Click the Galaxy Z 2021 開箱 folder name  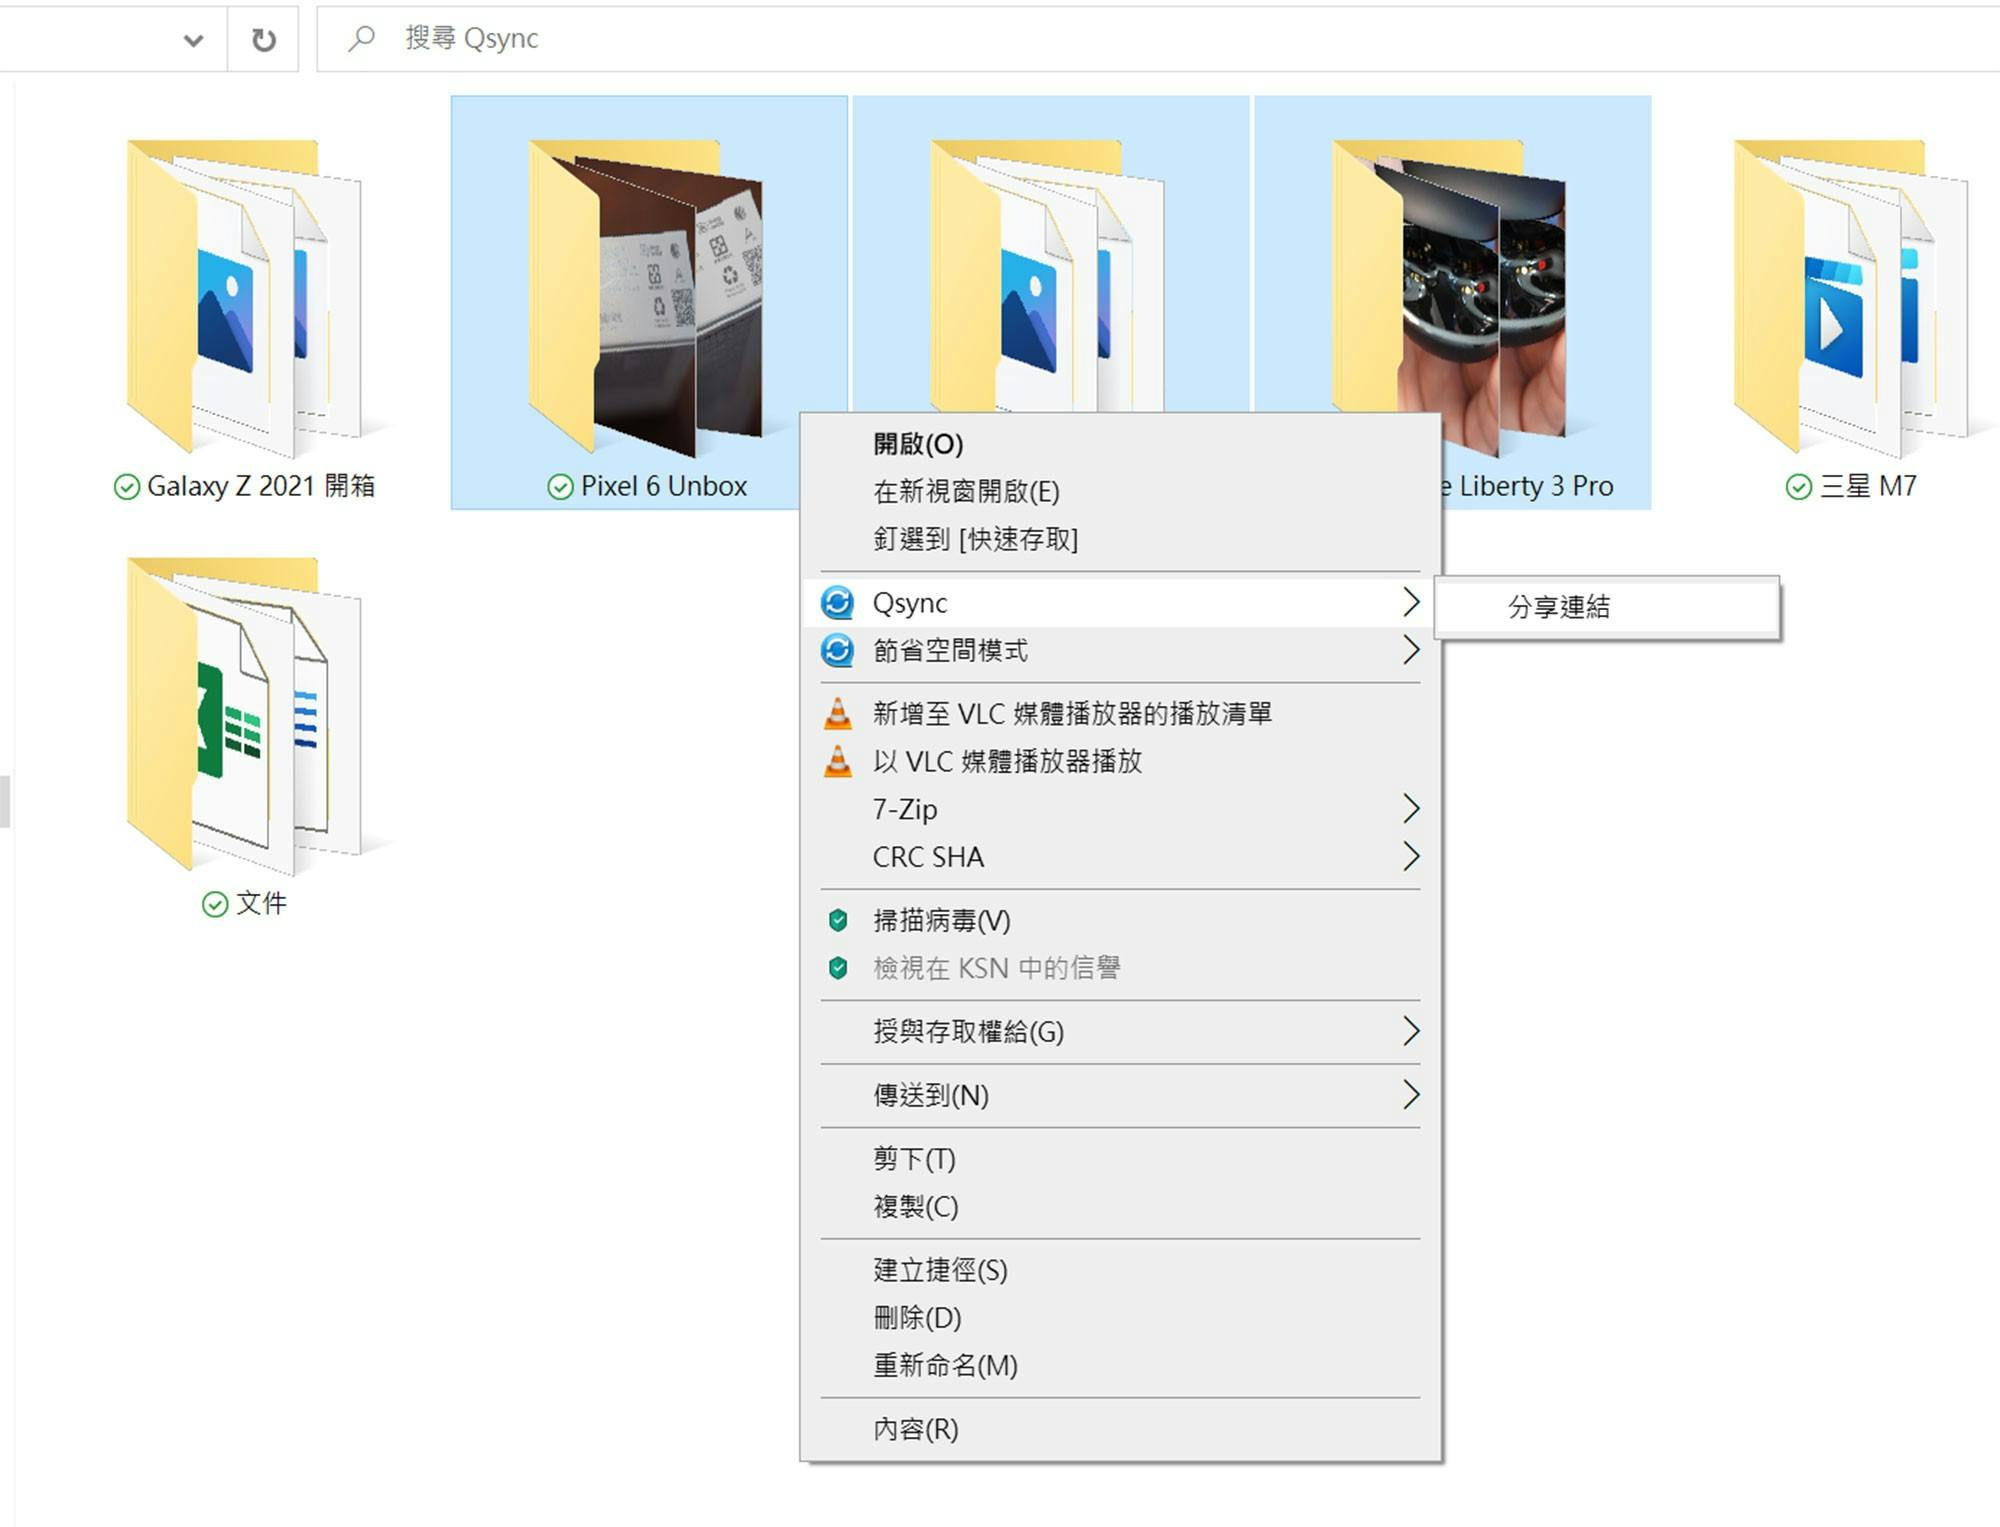tap(261, 487)
